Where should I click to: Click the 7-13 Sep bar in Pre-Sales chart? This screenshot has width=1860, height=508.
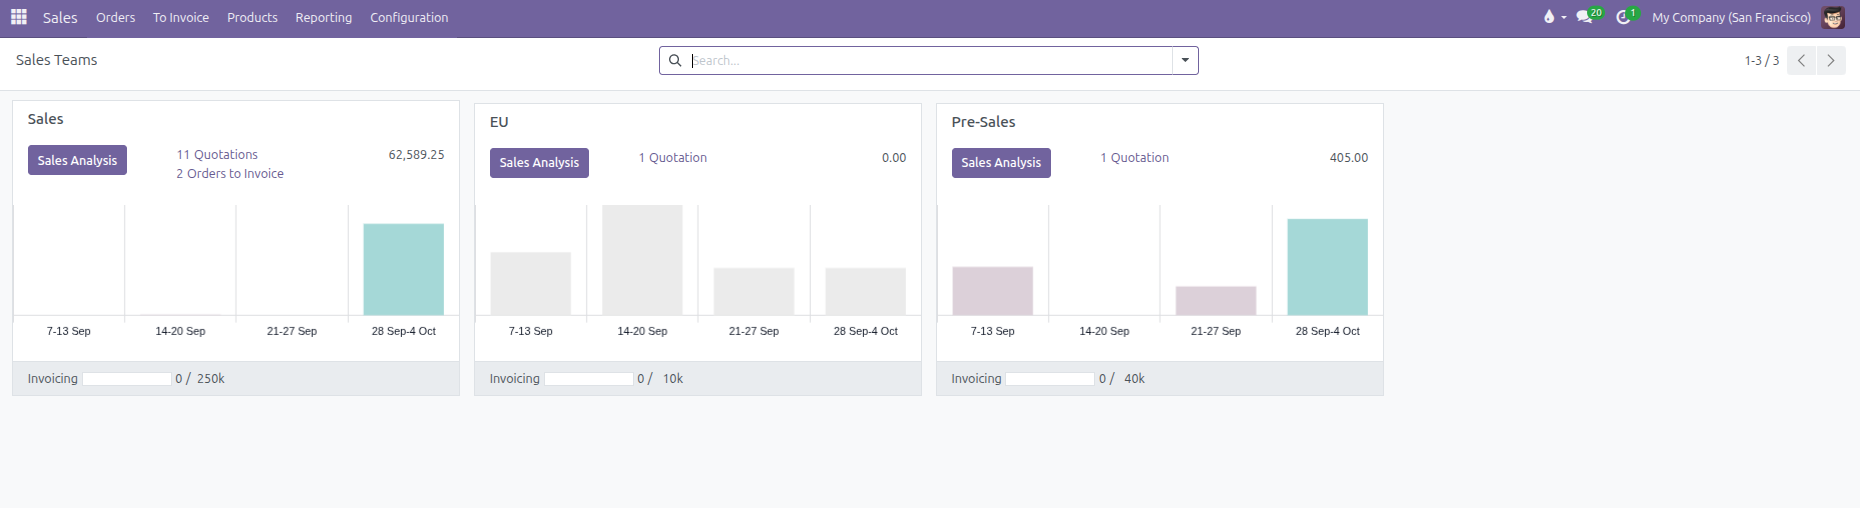point(992,291)
